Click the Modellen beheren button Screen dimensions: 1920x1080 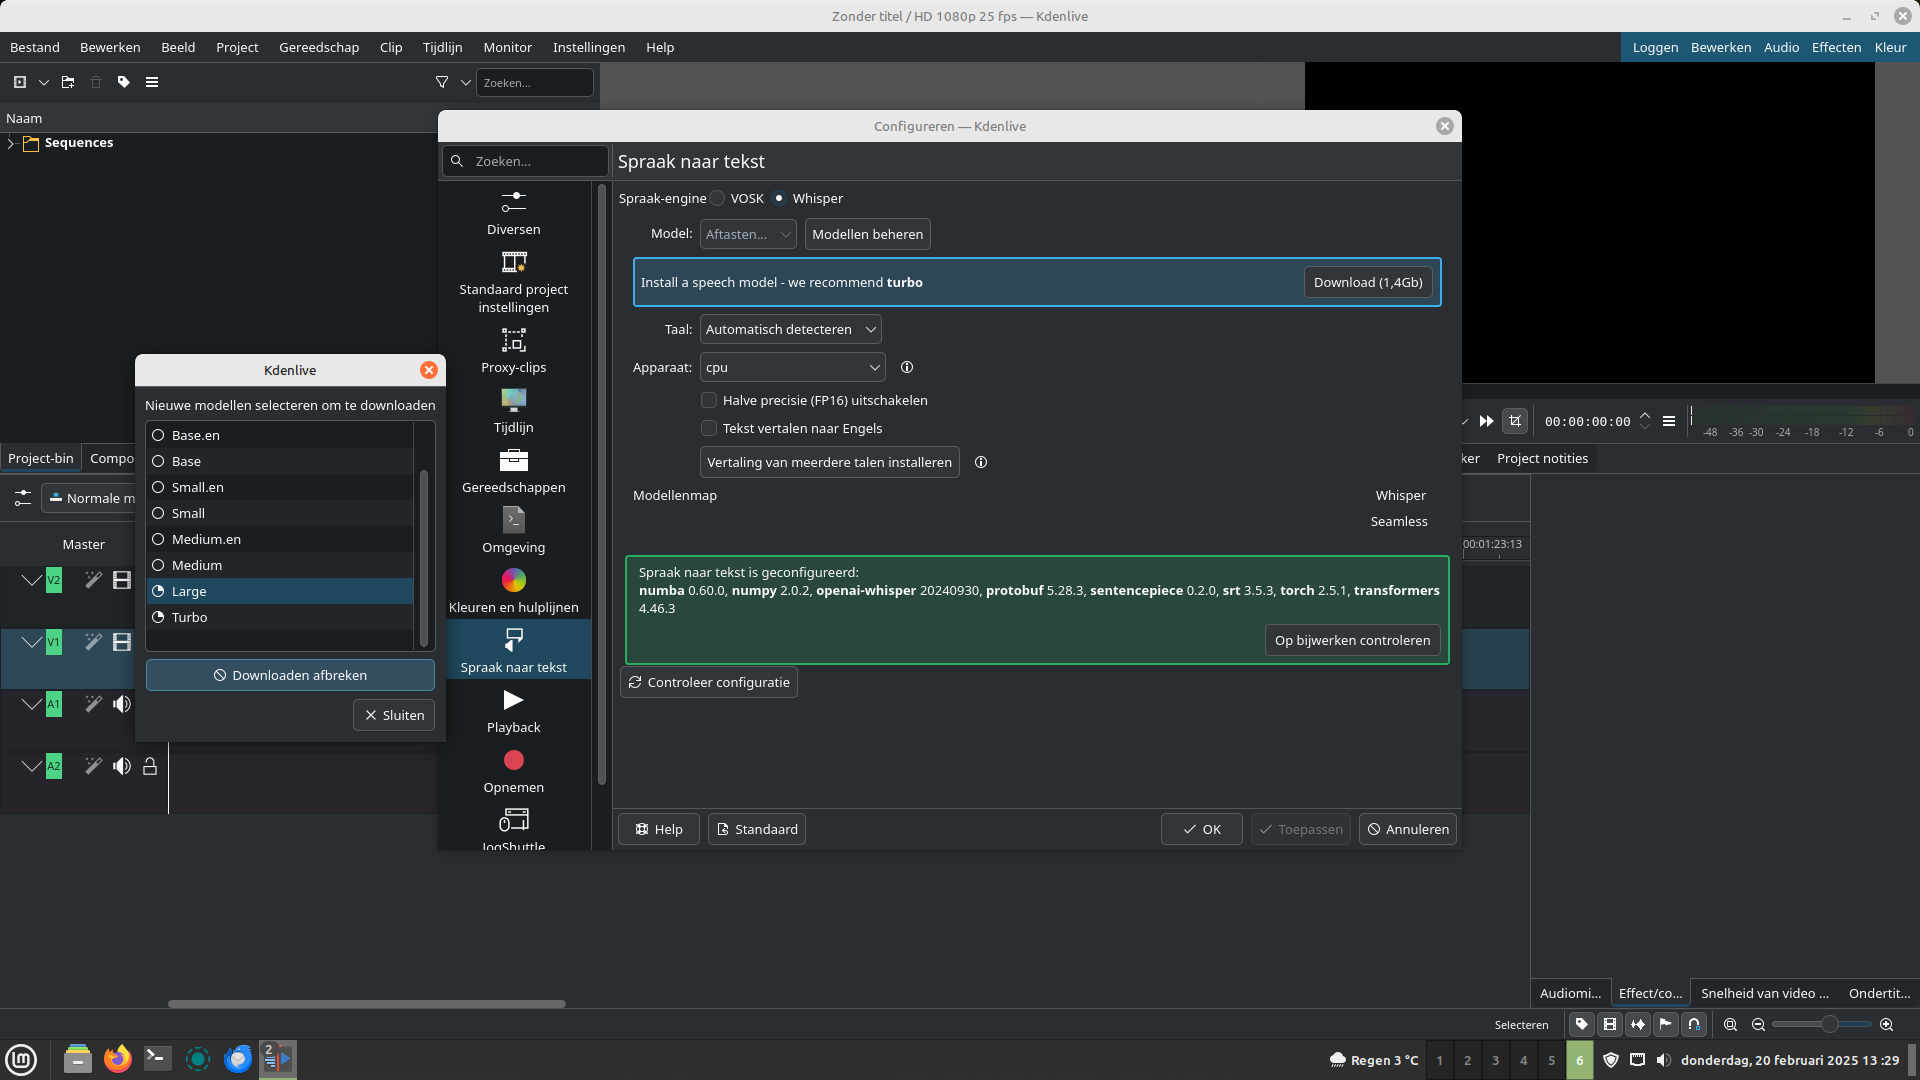pos(867,234)
